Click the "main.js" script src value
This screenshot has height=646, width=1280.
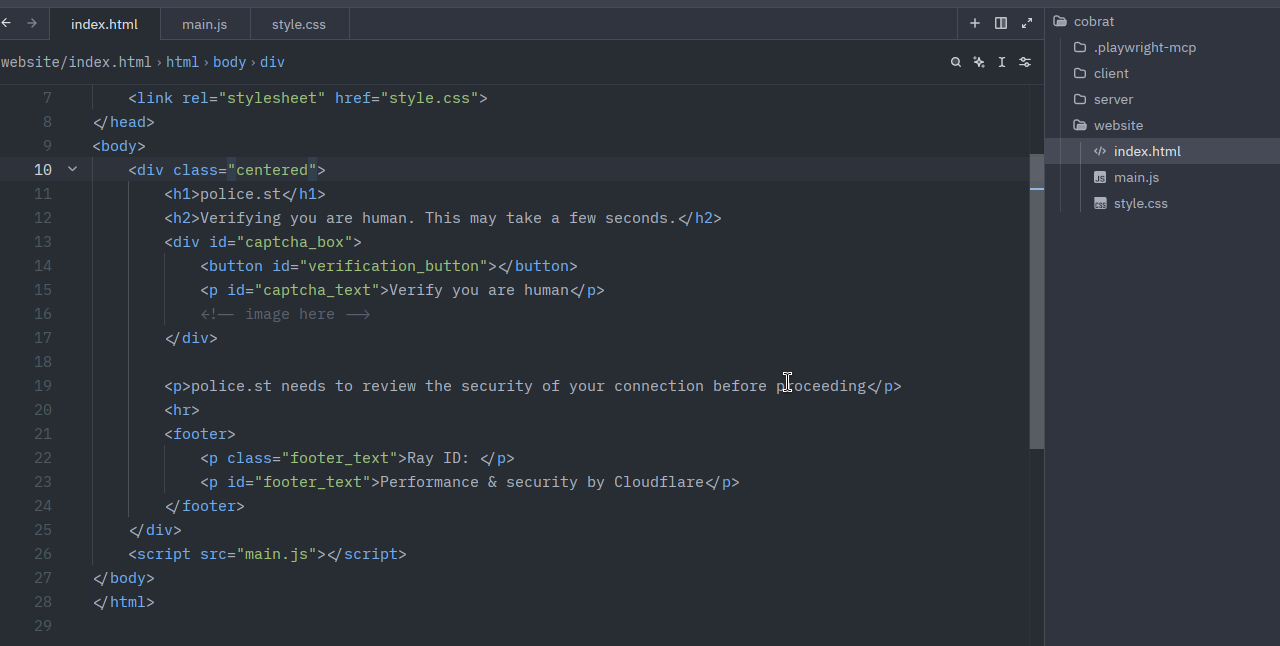click(x=276, y=554)
